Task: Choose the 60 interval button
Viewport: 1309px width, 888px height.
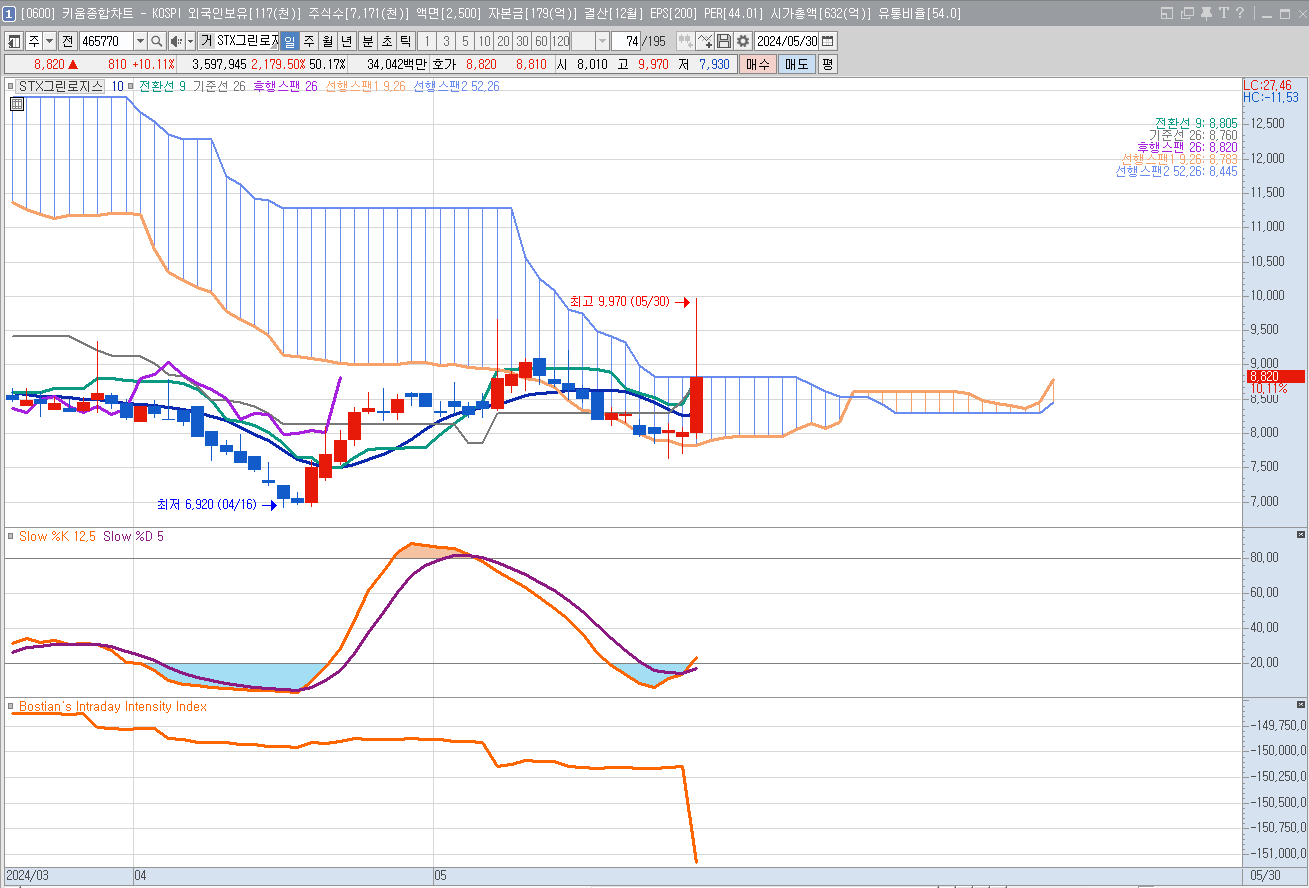Action: (x=541, y=41)
